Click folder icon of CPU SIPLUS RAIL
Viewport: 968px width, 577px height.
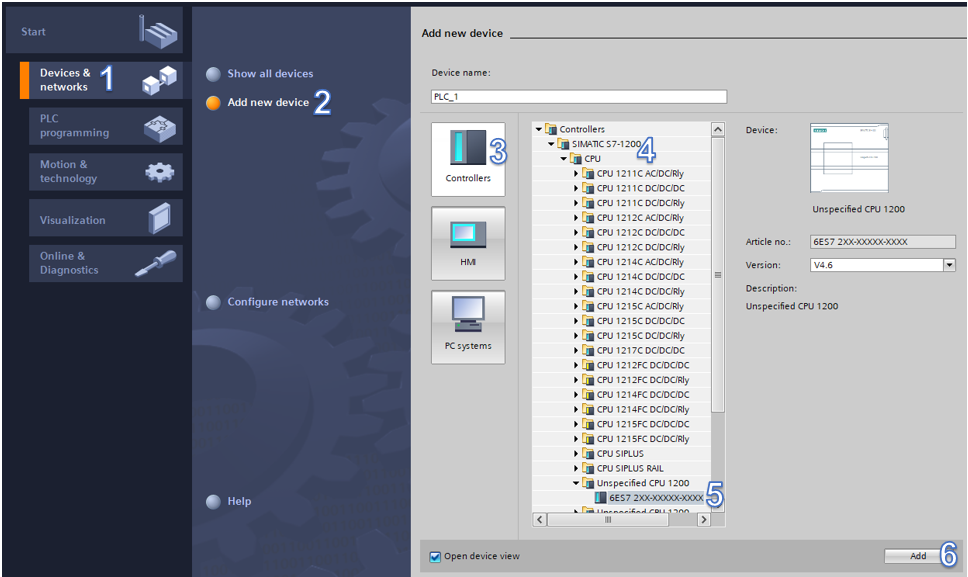[x=588, y=468]
